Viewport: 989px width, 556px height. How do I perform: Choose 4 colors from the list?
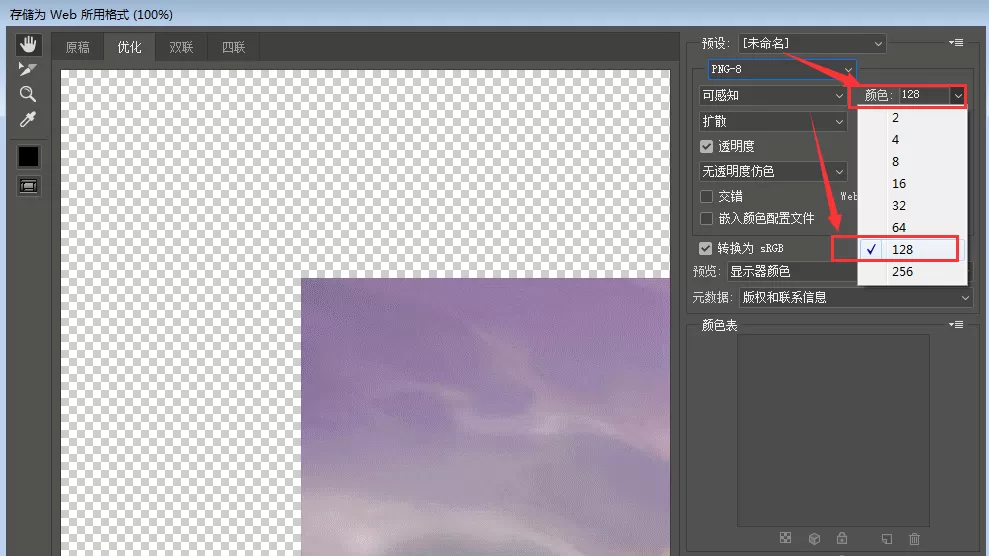tap(912, 139)
